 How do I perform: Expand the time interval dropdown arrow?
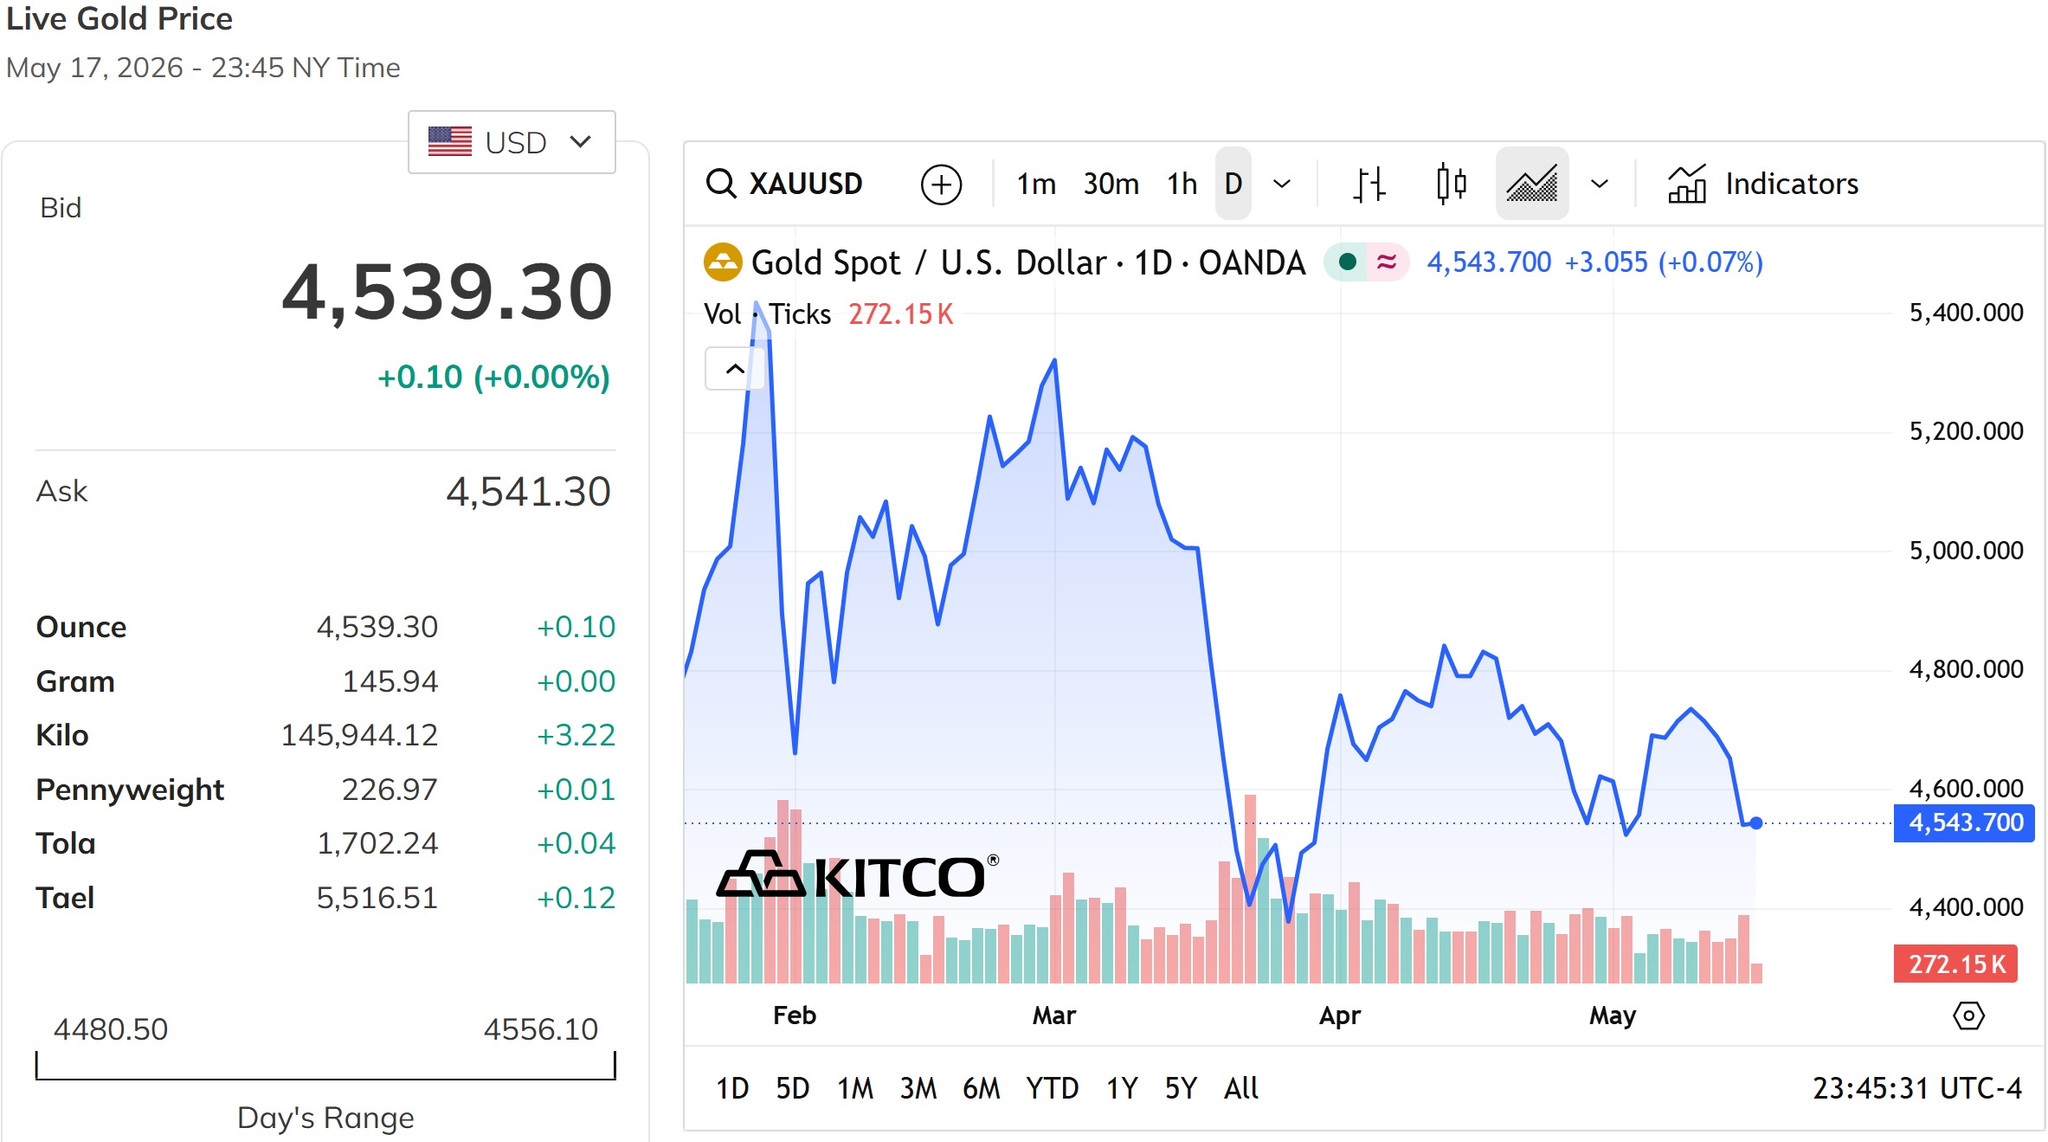coord(1282,184)
